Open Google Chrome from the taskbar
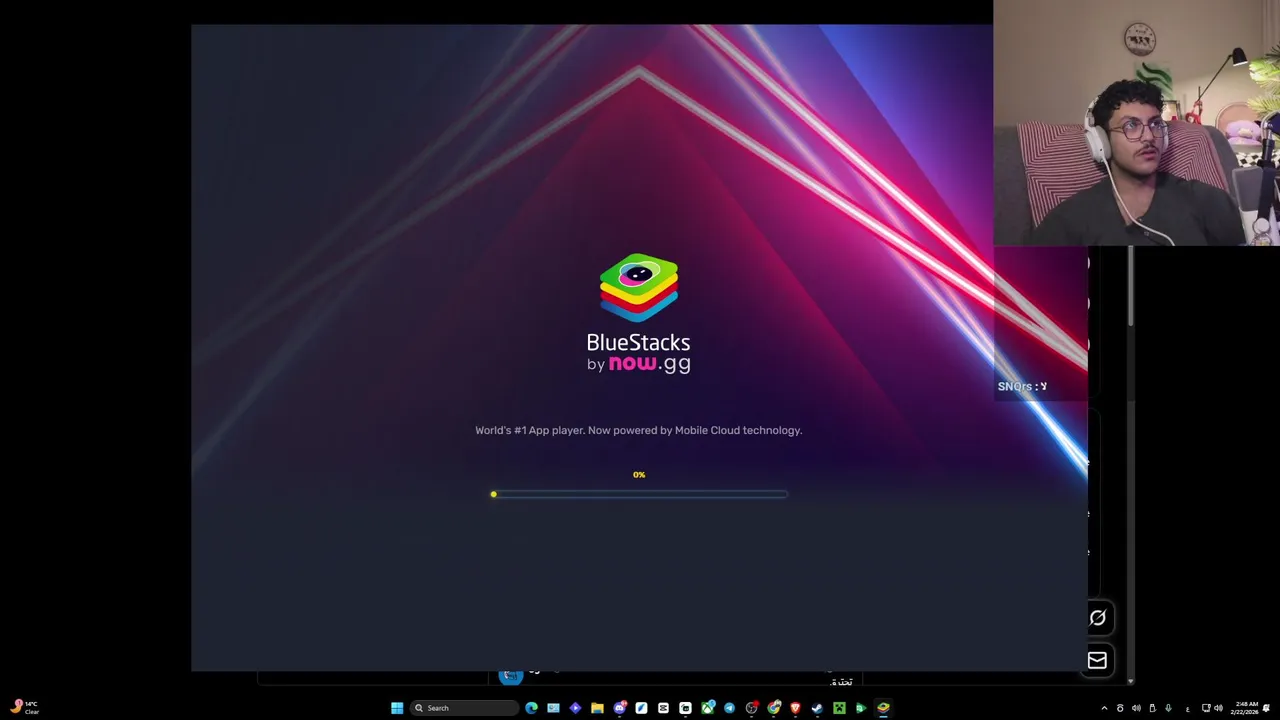Viewport: 1280px width, 720px height. [773, 708]
